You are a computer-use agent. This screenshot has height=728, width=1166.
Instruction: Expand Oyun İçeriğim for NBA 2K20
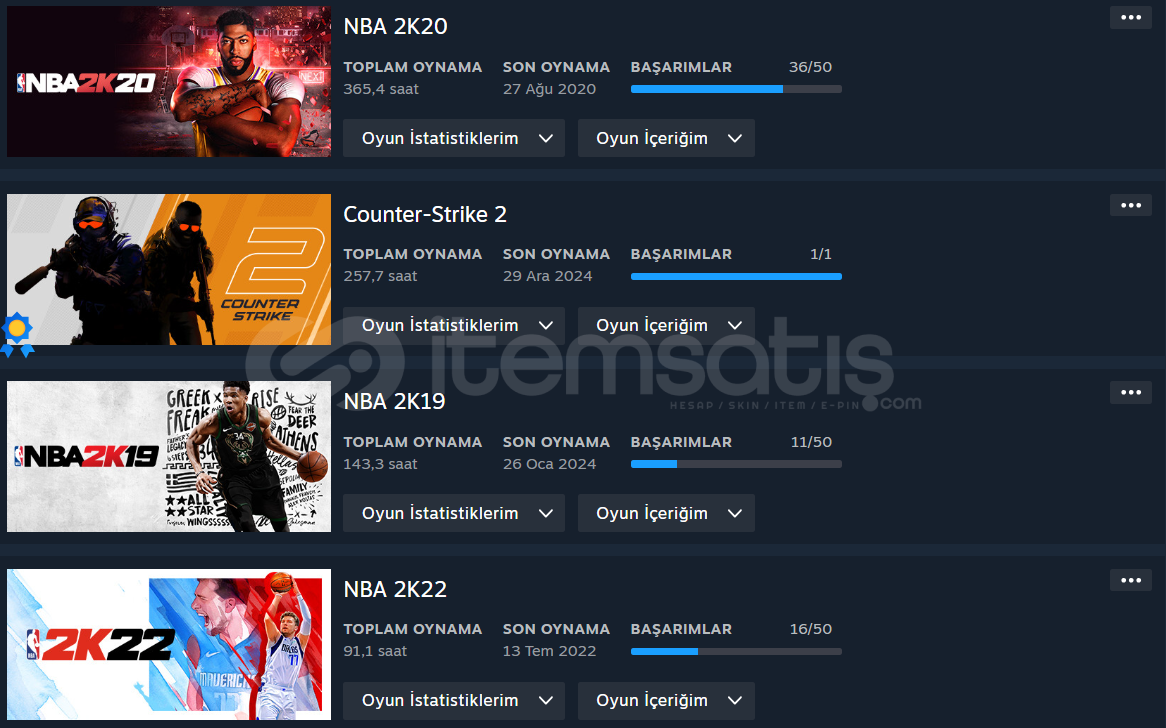pos(666,138)
